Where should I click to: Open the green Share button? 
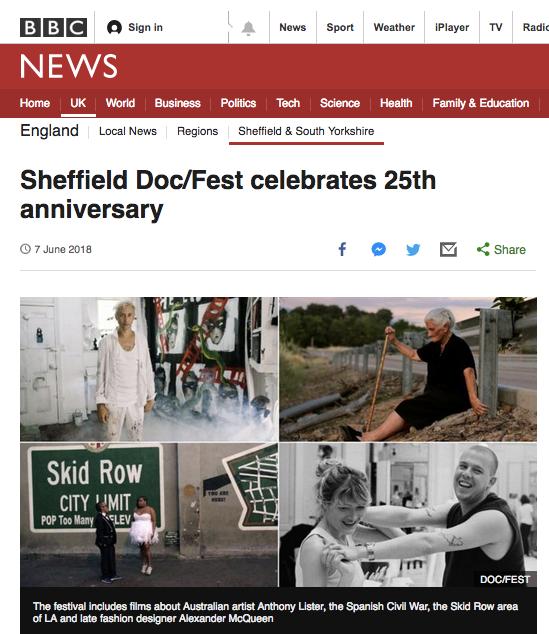501,249
